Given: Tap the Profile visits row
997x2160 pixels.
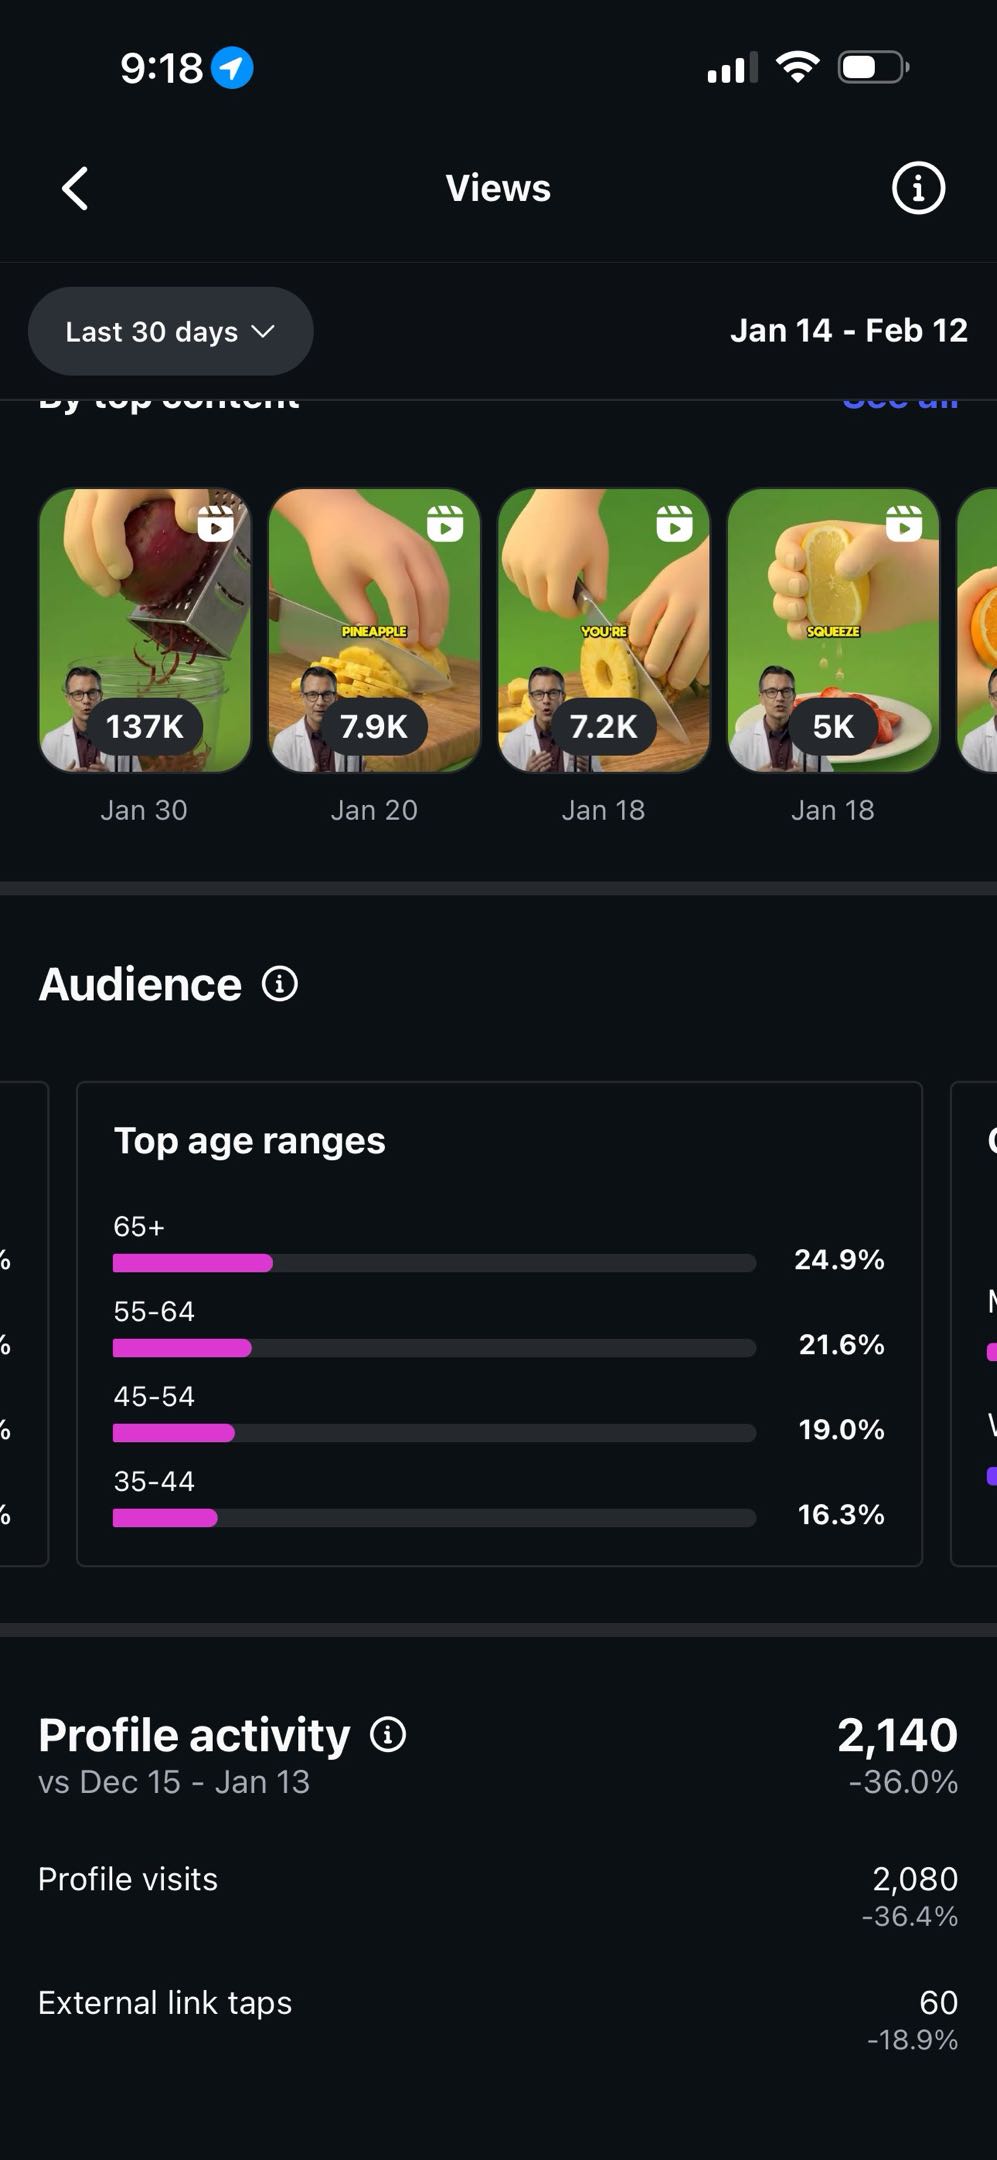Looking at the screenshot, I should click(x=498, y=1893).
